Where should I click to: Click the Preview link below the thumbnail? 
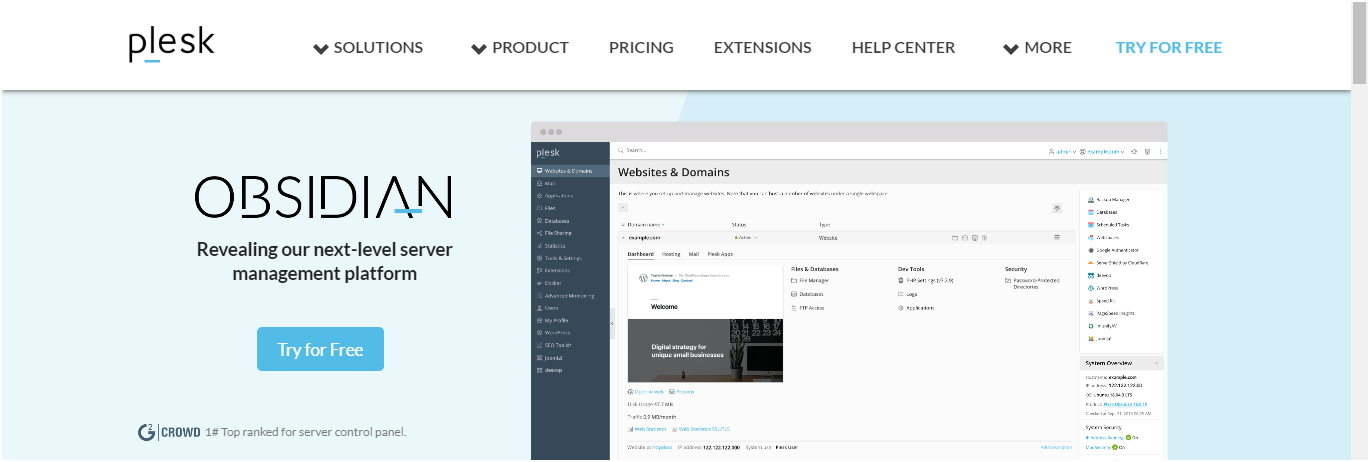coord(682,392)
